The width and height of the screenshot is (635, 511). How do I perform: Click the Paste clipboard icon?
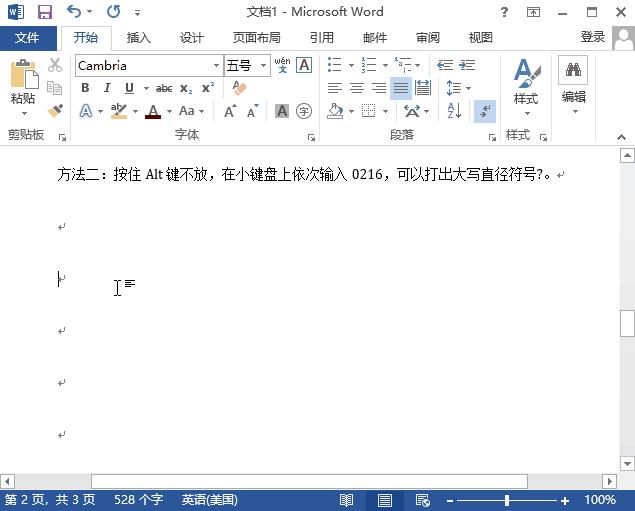click(x=23, y=83)
